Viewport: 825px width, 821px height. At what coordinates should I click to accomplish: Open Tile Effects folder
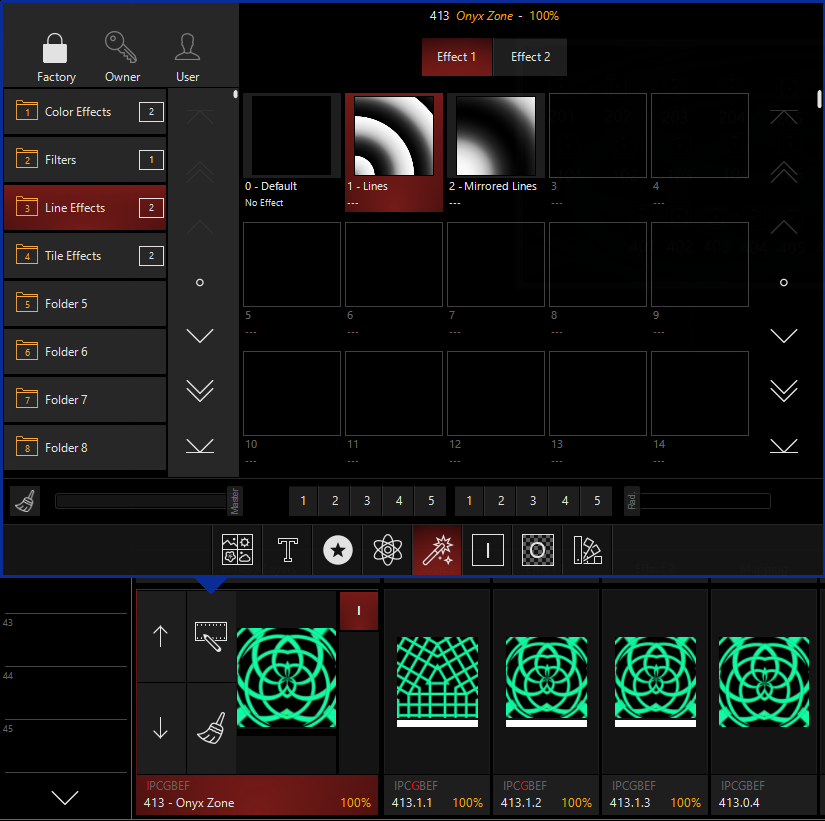85,255
